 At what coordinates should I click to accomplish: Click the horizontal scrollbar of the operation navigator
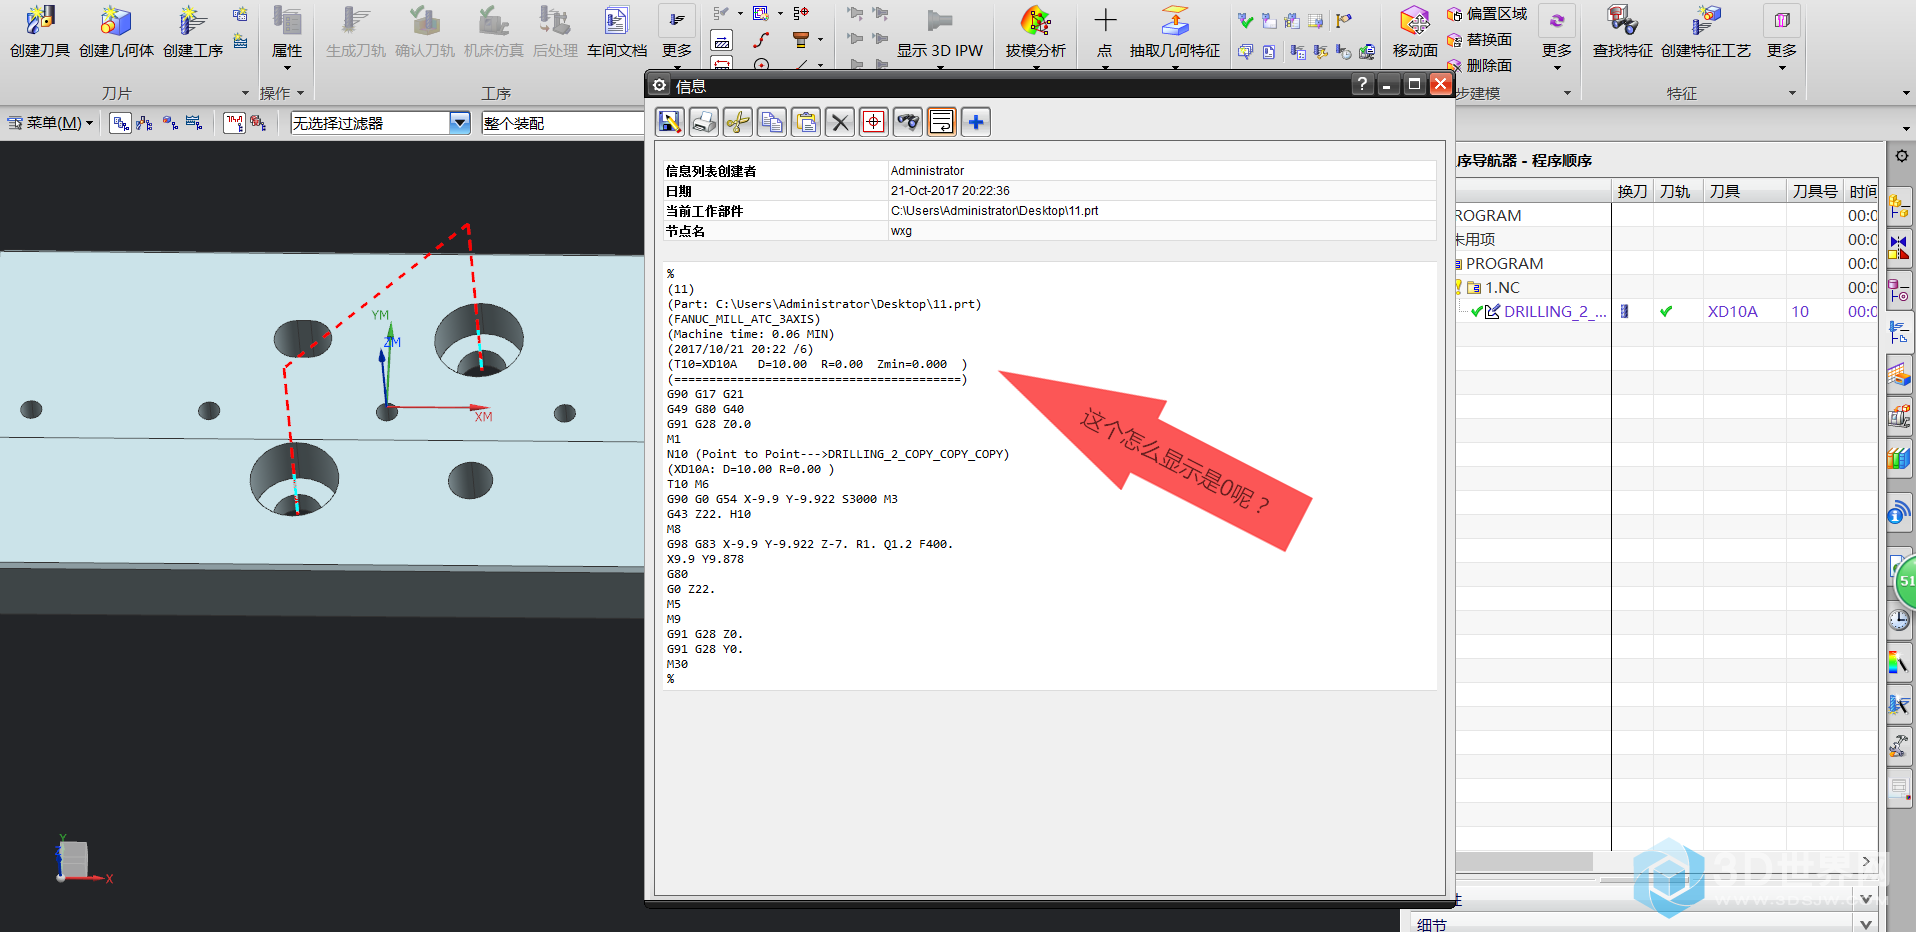(x=1524, y=861)
